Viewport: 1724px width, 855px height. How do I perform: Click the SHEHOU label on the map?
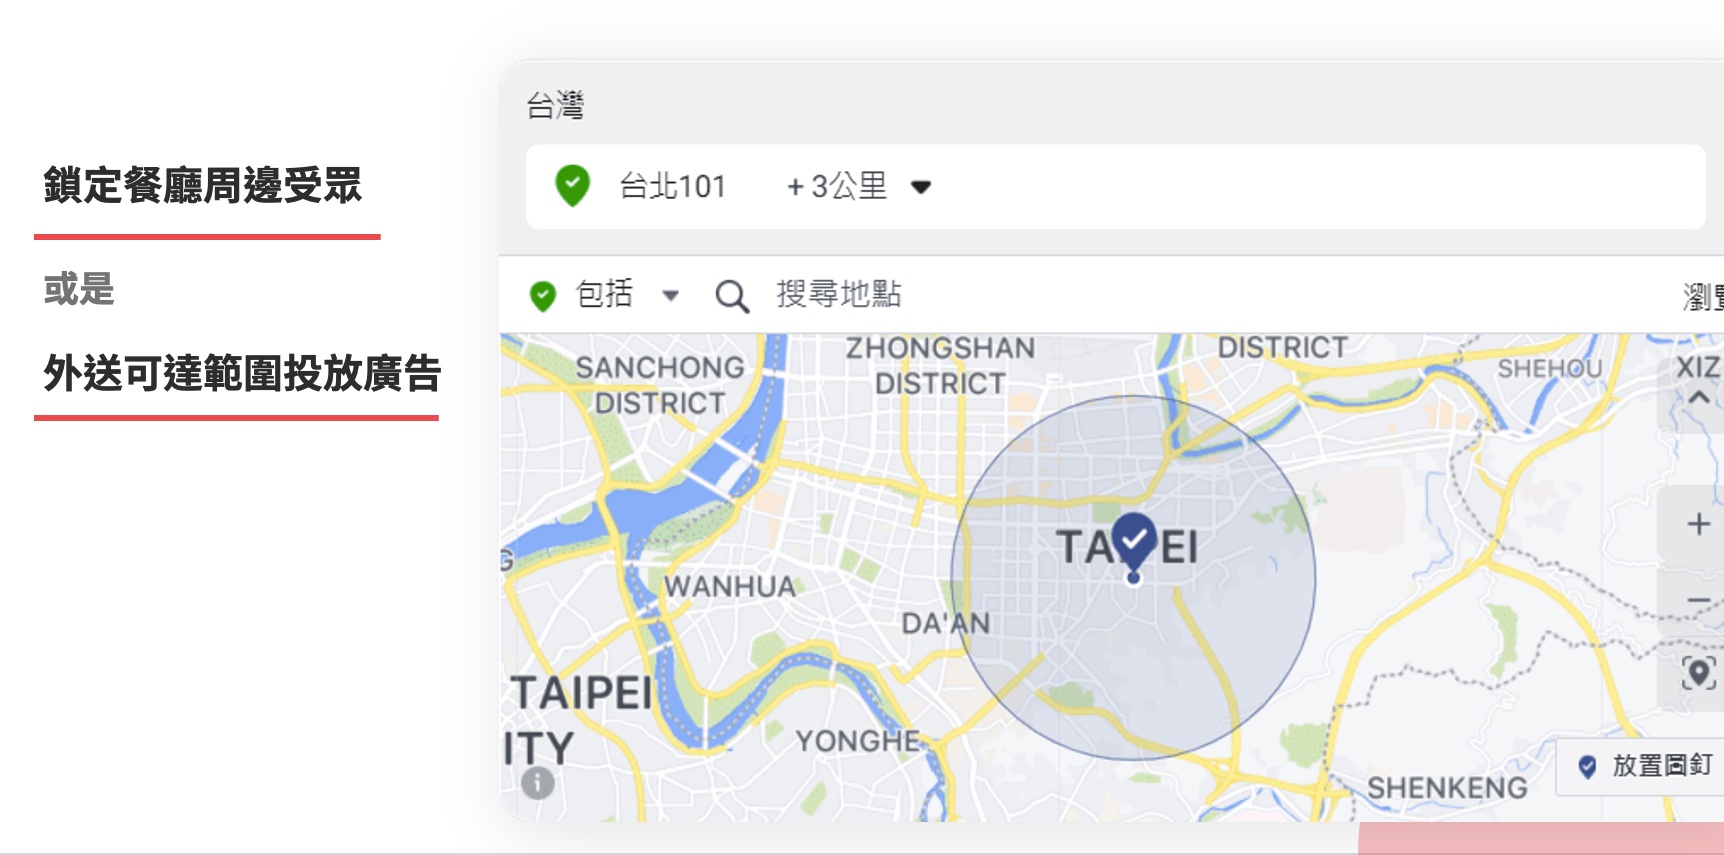(x=1549, y=369)
